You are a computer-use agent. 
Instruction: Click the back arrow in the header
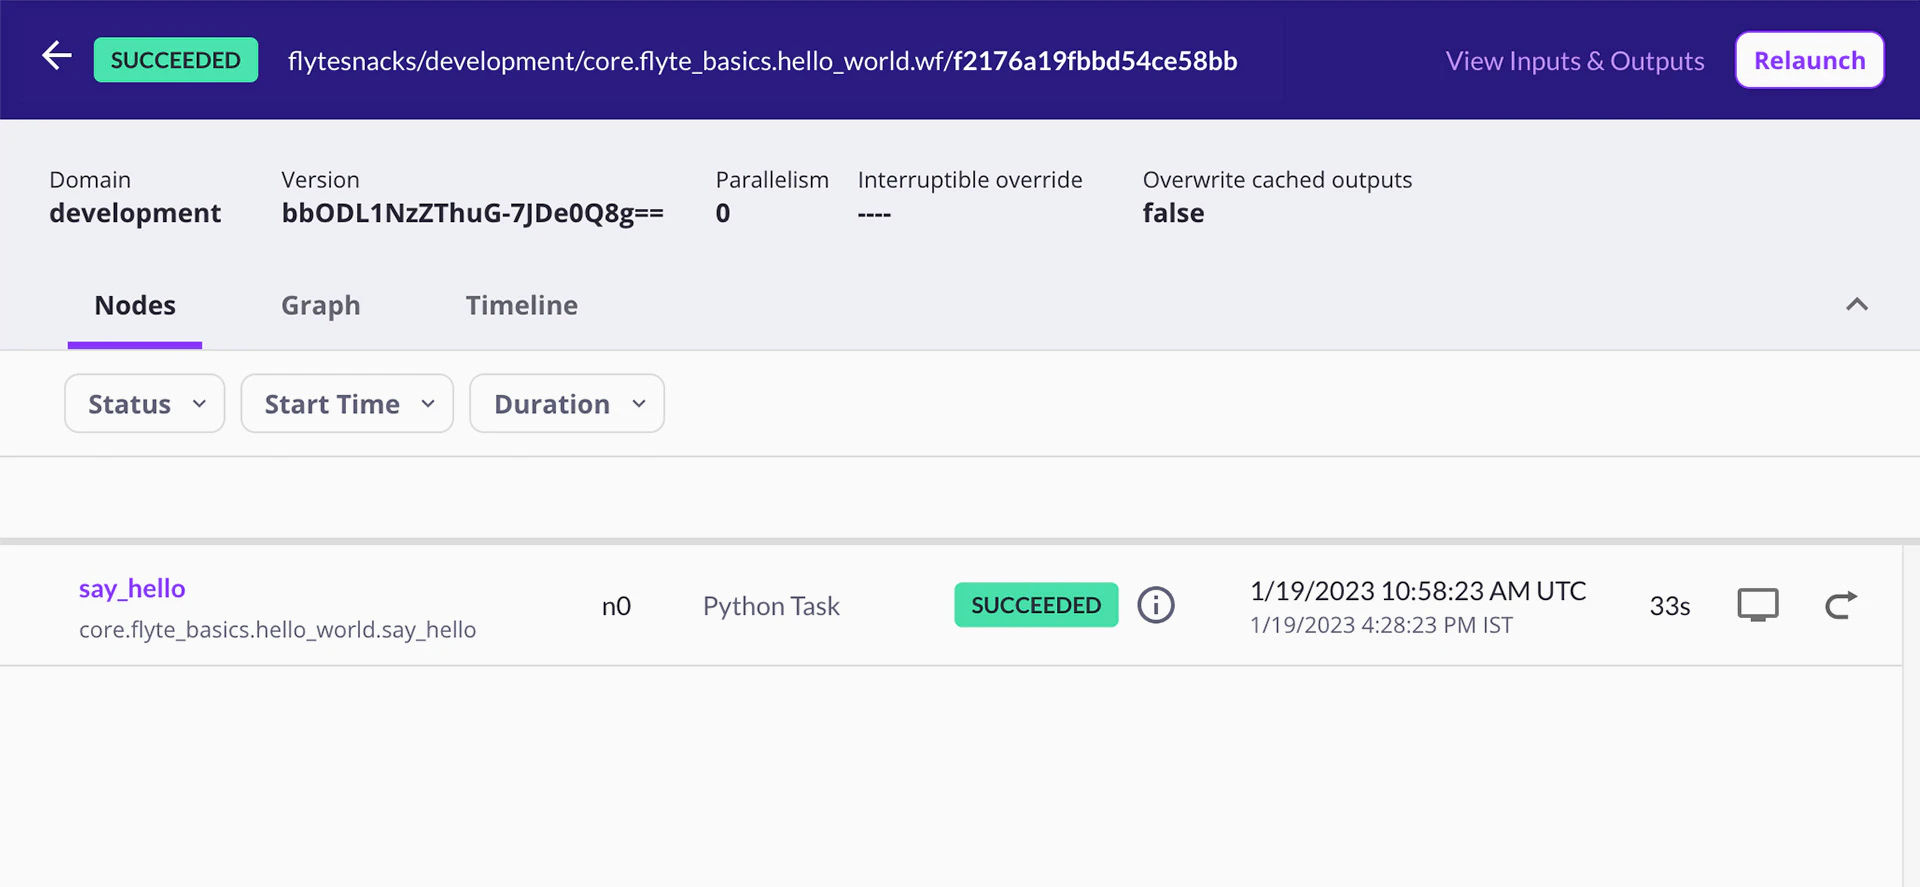coord(57,57)
